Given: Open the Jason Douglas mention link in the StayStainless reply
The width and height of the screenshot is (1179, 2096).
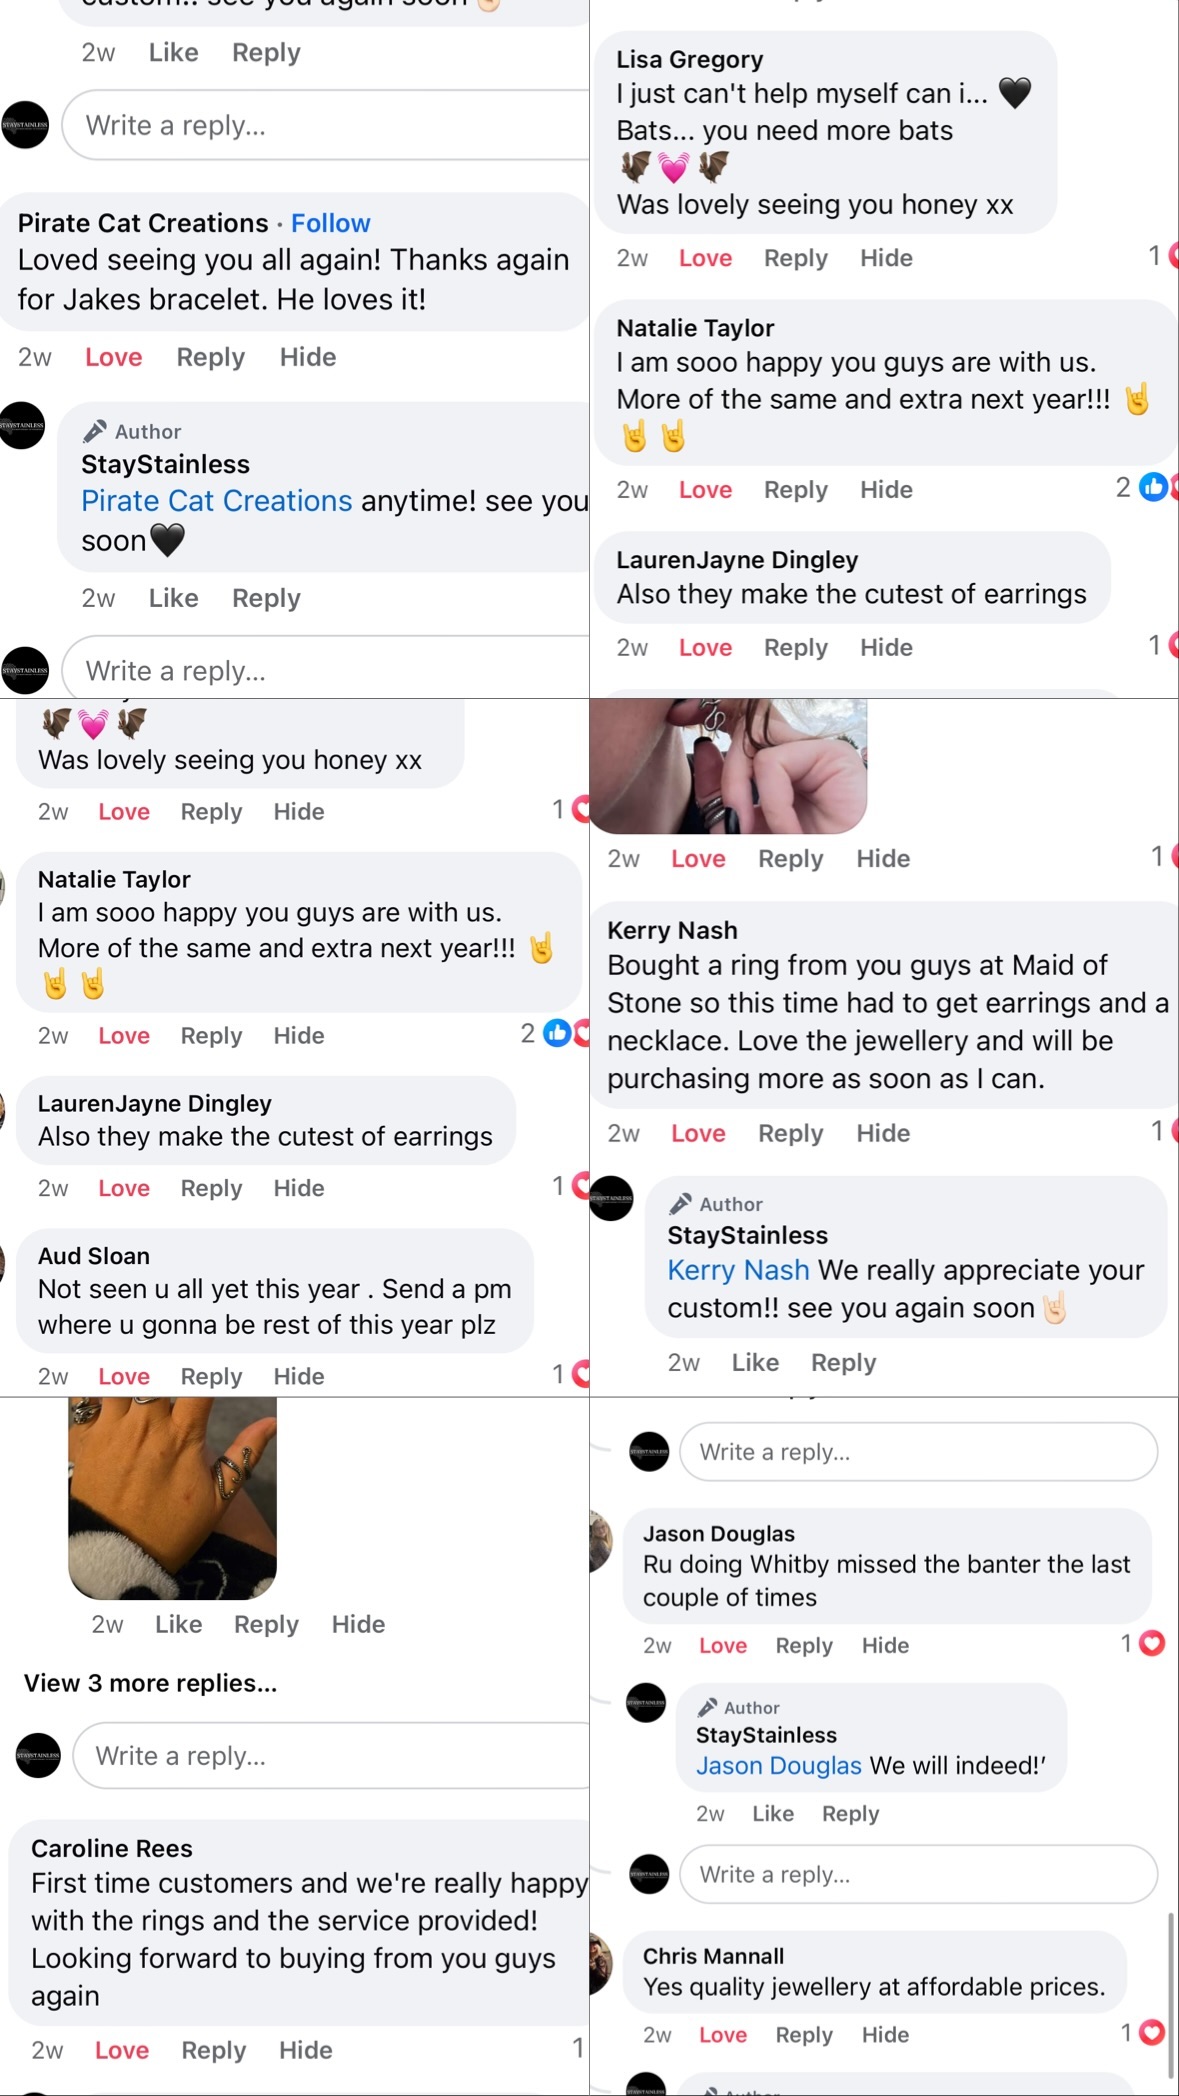Looking at the screenshot, I should pyautogui.click(x=778, y=1765).
